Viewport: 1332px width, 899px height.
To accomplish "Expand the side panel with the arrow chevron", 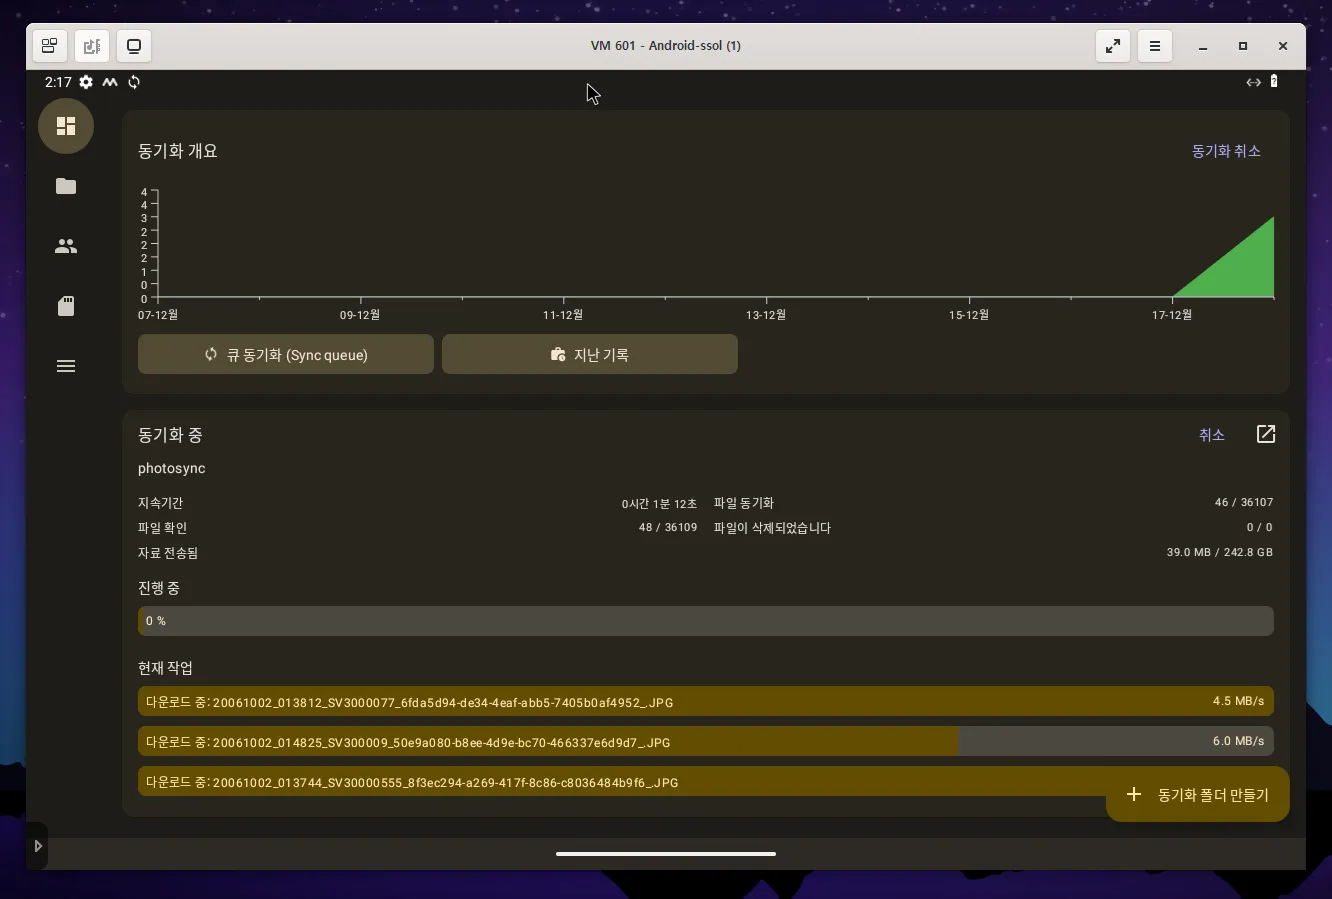I will [38, 845].
